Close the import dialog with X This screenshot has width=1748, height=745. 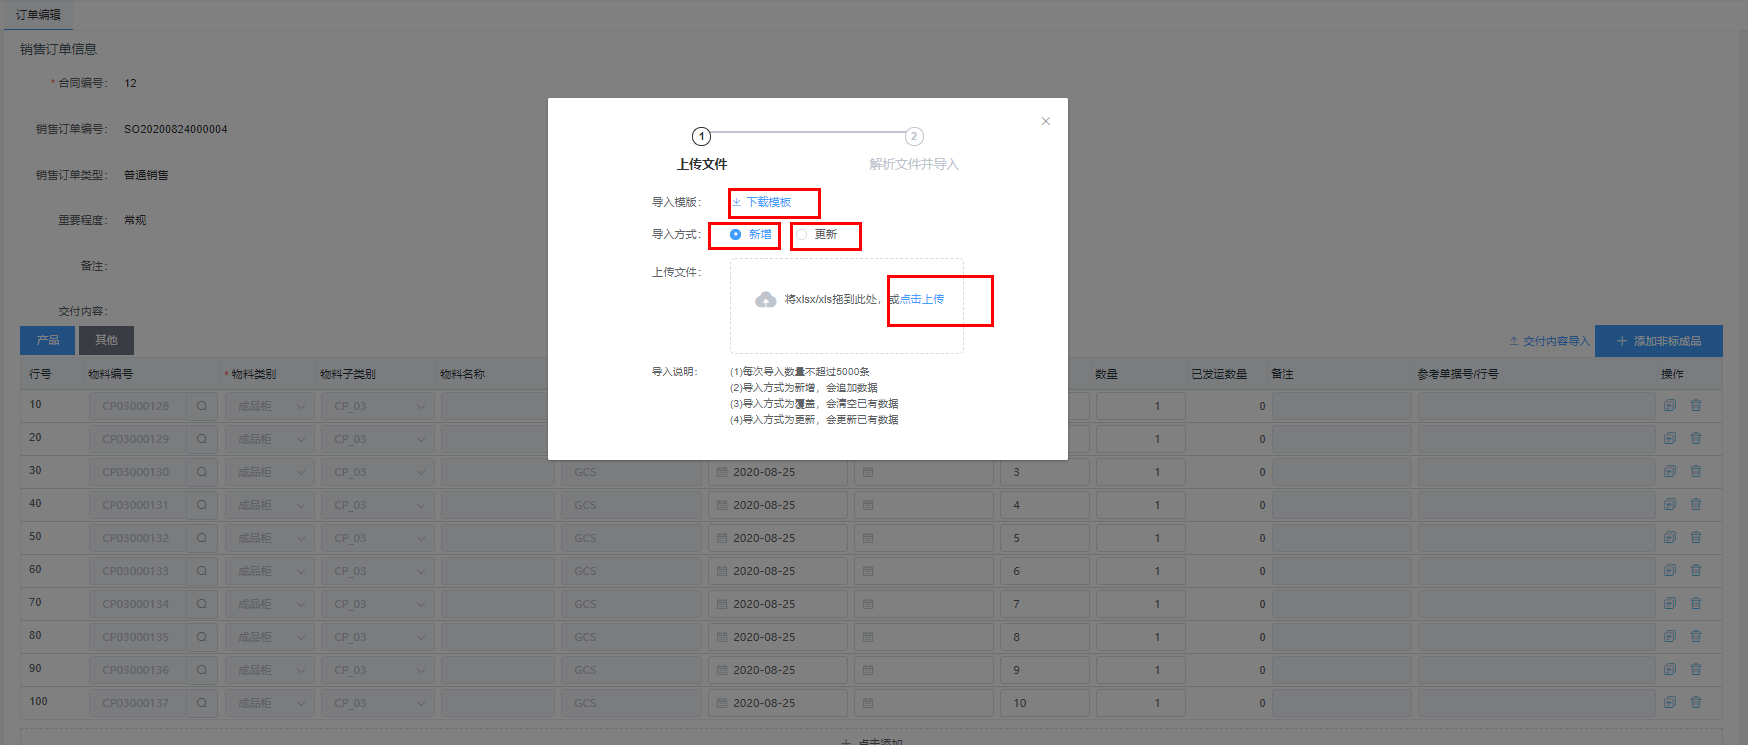click(1045, 121)
